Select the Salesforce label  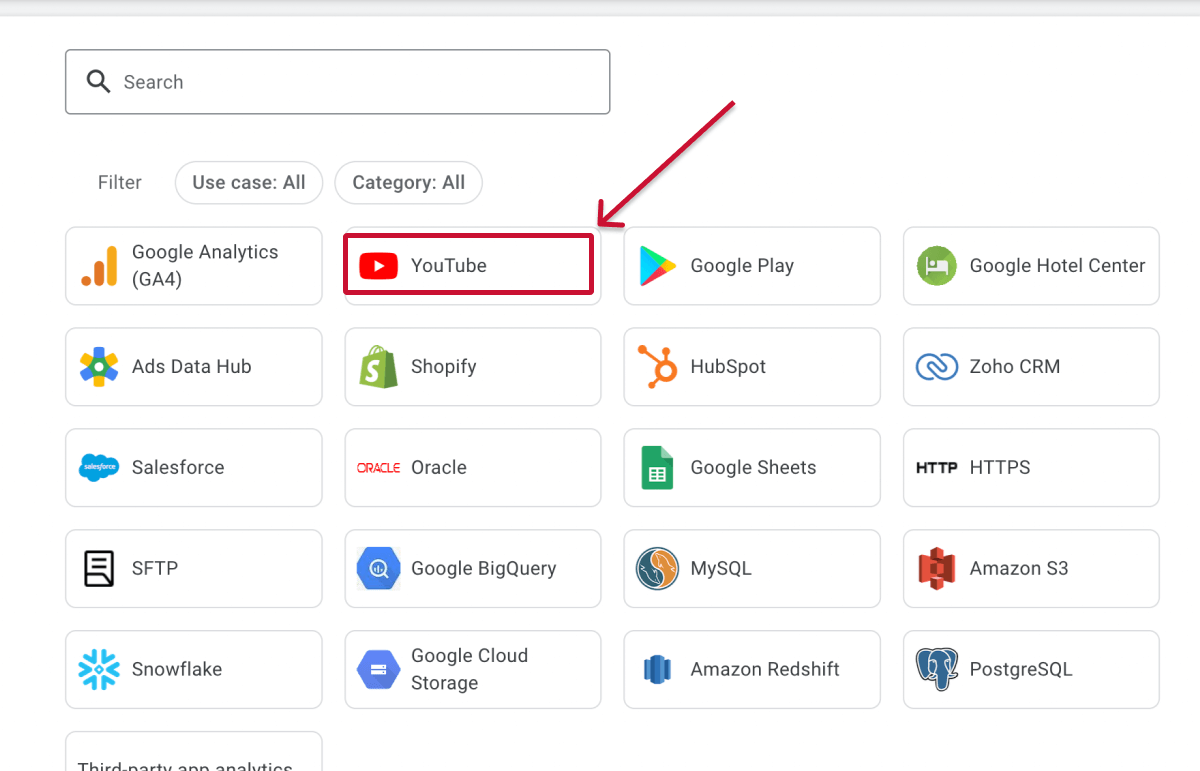[178, 468]
